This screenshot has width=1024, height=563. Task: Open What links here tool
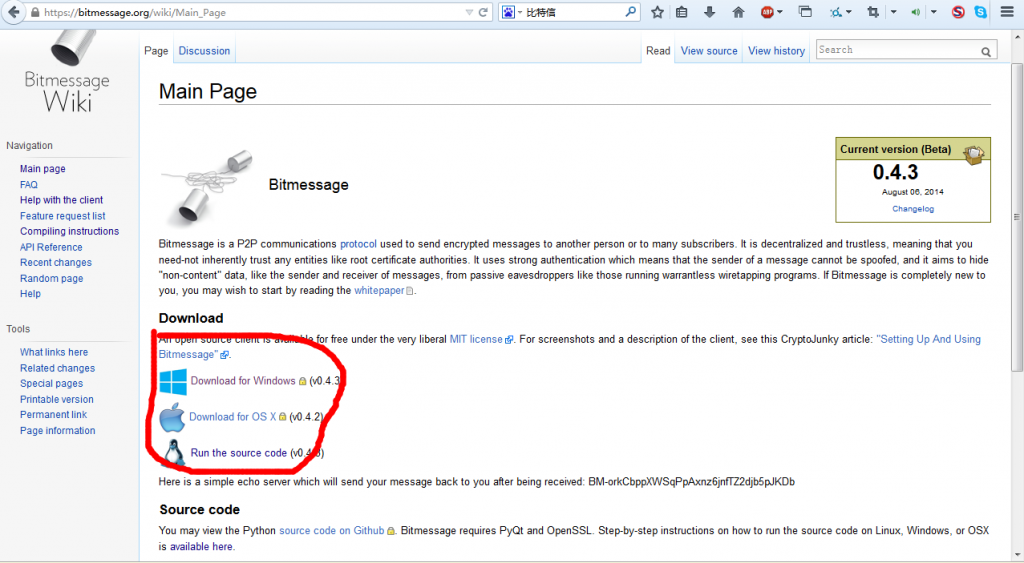click(x=54, y=352)
